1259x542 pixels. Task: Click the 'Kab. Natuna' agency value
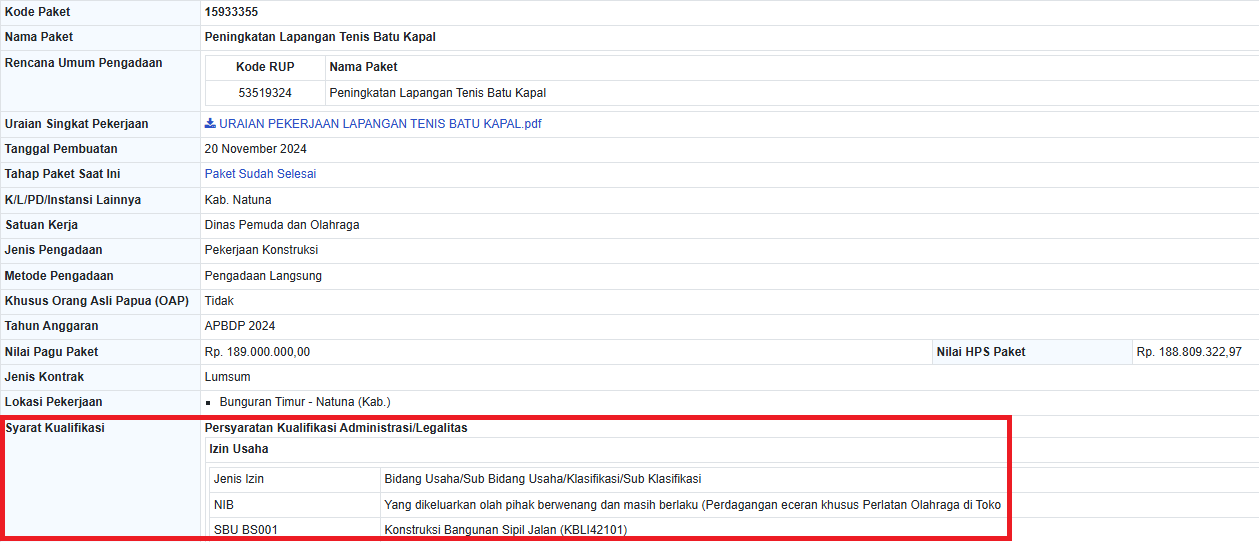pyautogui.click(x=238, y=200)
